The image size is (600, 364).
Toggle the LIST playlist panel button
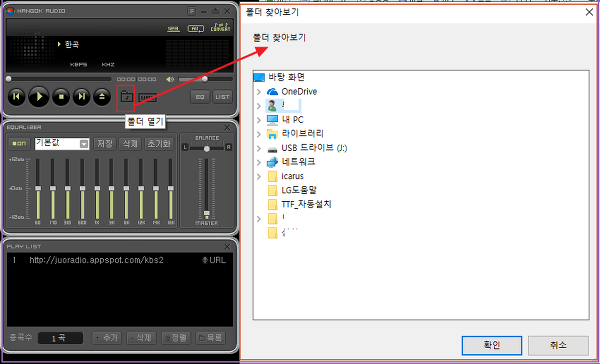click(x=222, y=97)
